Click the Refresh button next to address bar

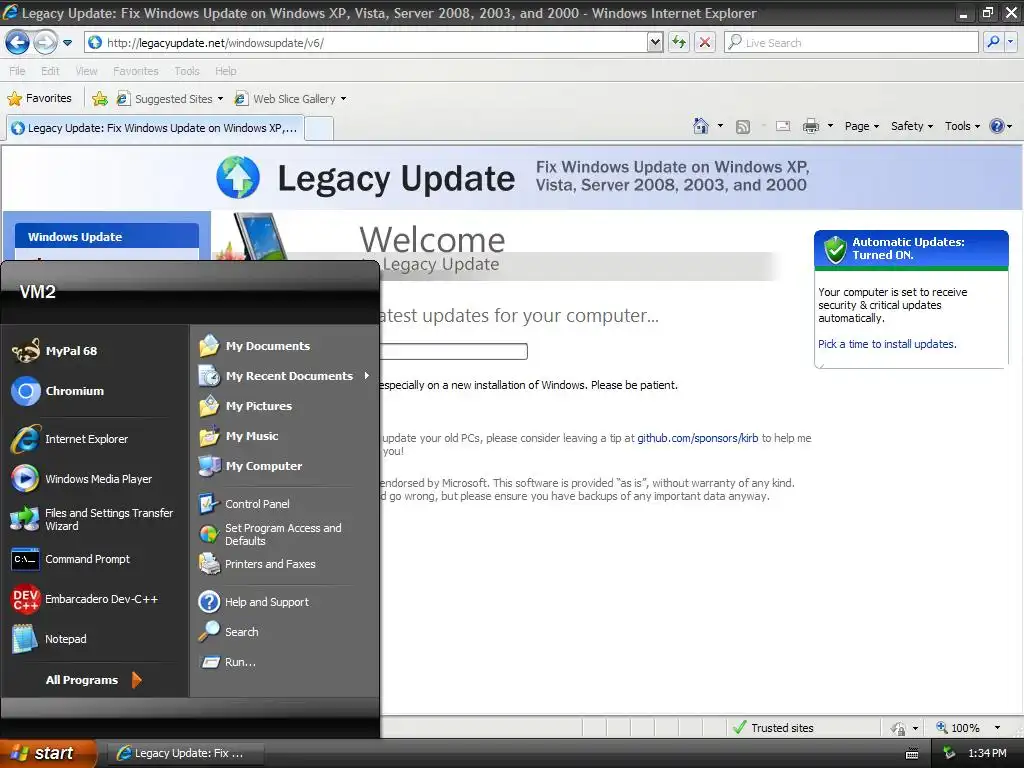click(679, 42)
